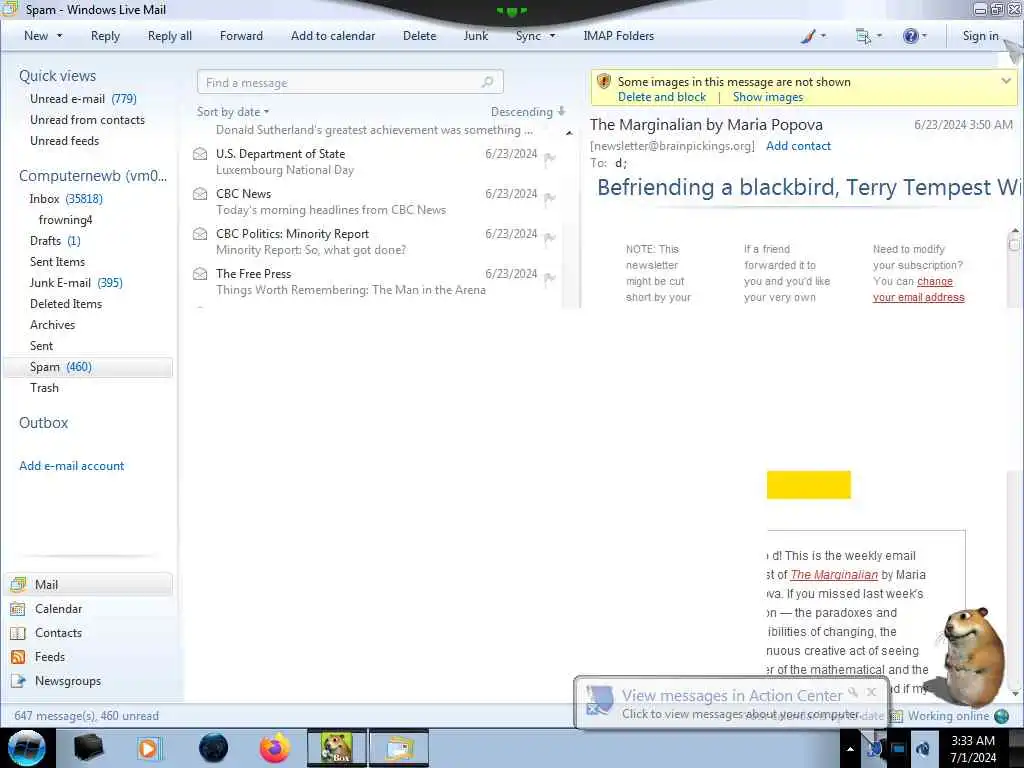This screenshot has width=1024, height=768.
Task: Mark message as Junk from toolbar
Action: [475, 36]
